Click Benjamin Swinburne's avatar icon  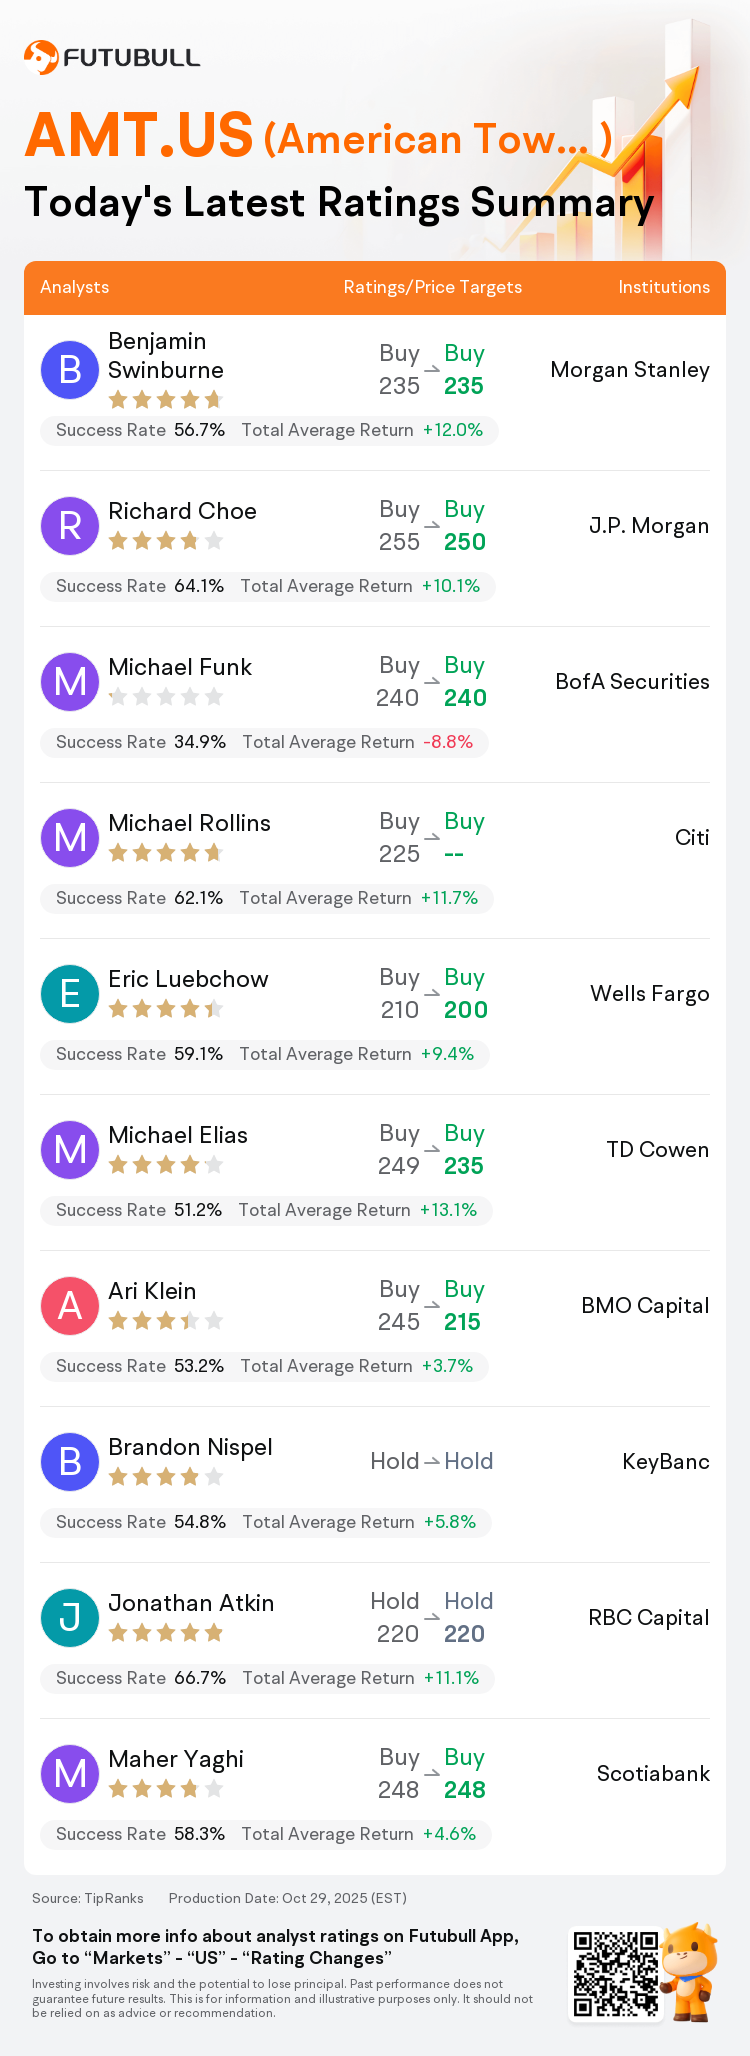pyautogui.click(x=70, y=369)
